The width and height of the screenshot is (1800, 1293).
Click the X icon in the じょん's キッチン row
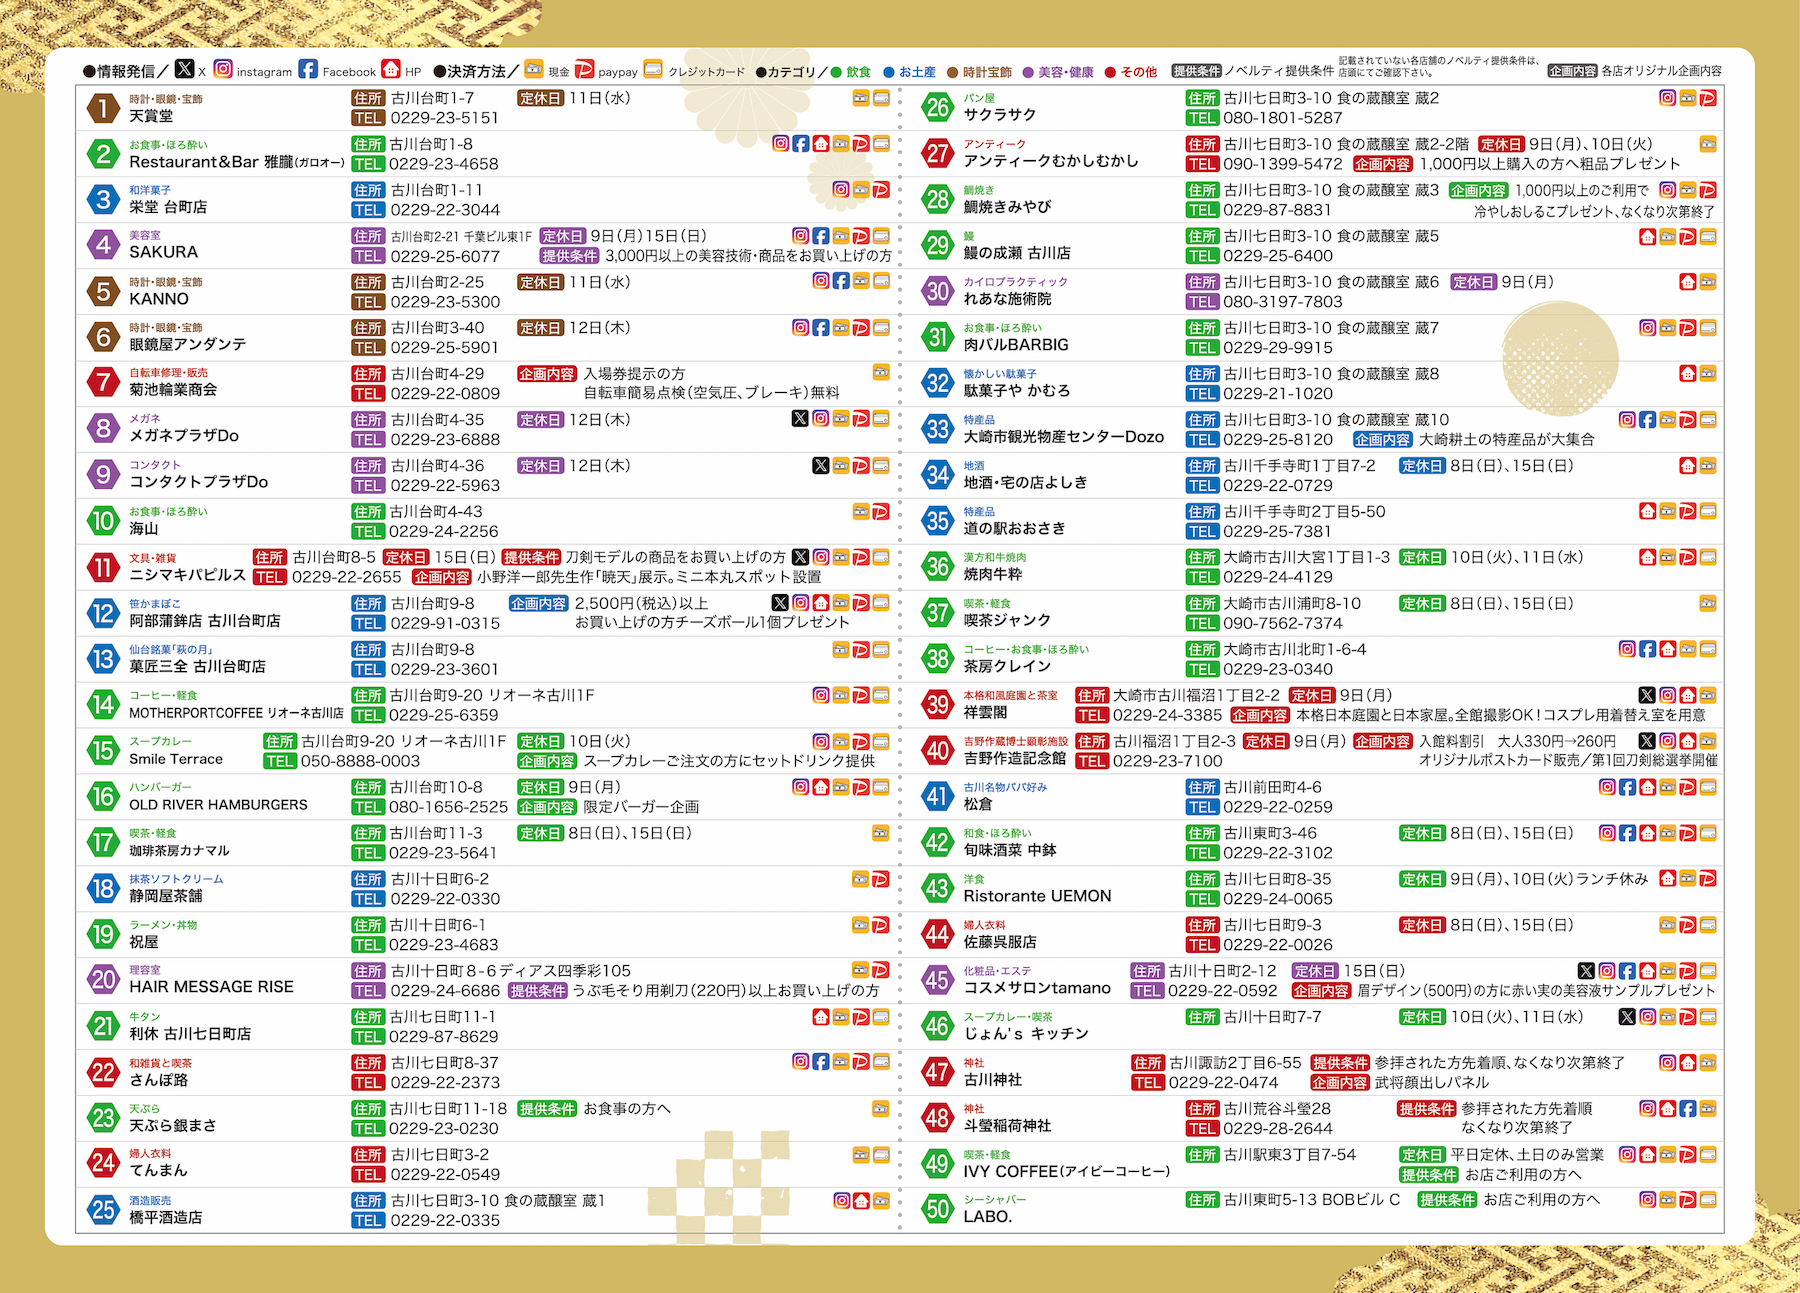pos(1627,1016)
